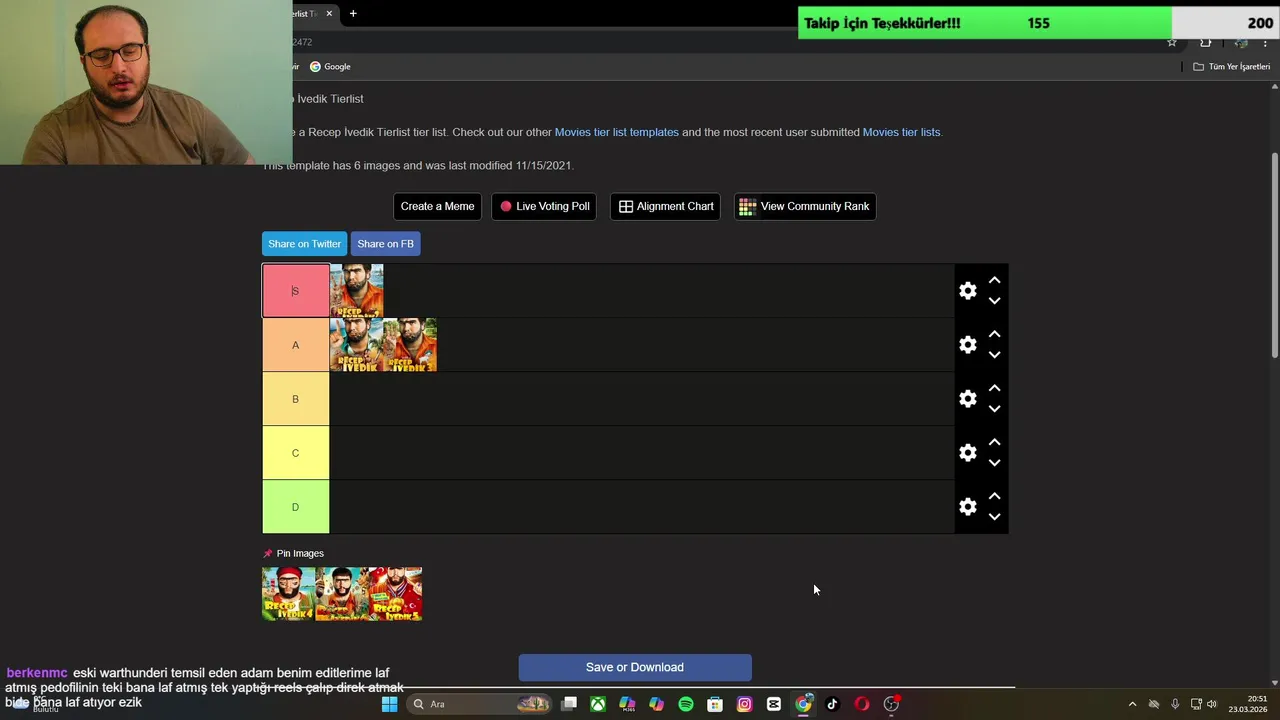Move tier A row up with arrow
The width and height of the screenshot is (1280, 720).
pyautogui.click(x=994, y=335)
